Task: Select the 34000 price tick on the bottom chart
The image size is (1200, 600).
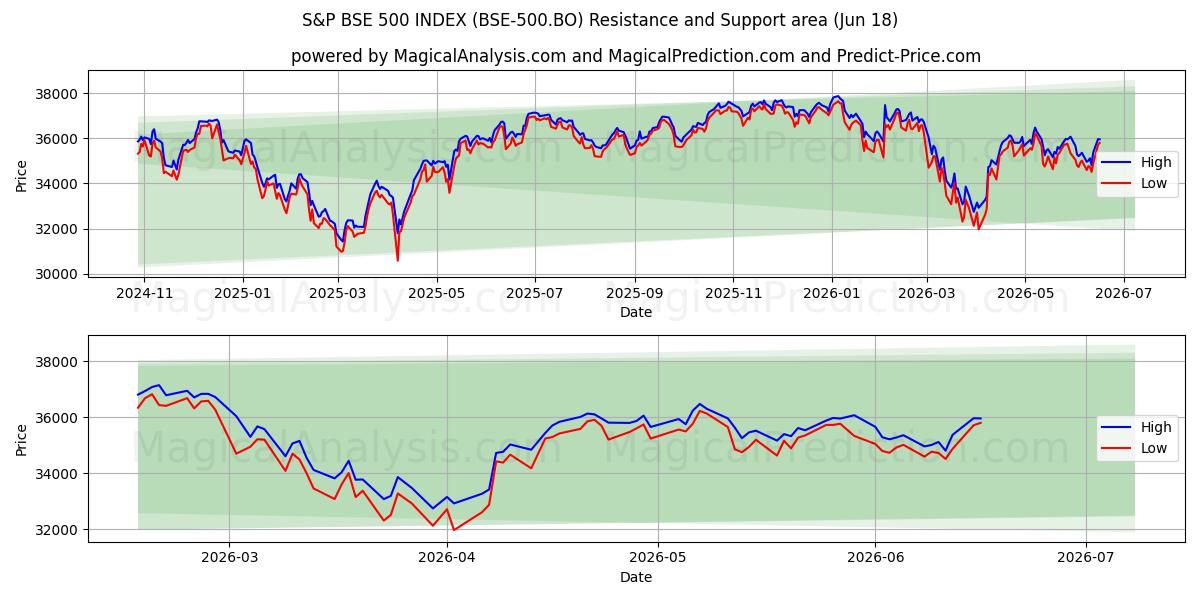Action: (x=58, y=474)
